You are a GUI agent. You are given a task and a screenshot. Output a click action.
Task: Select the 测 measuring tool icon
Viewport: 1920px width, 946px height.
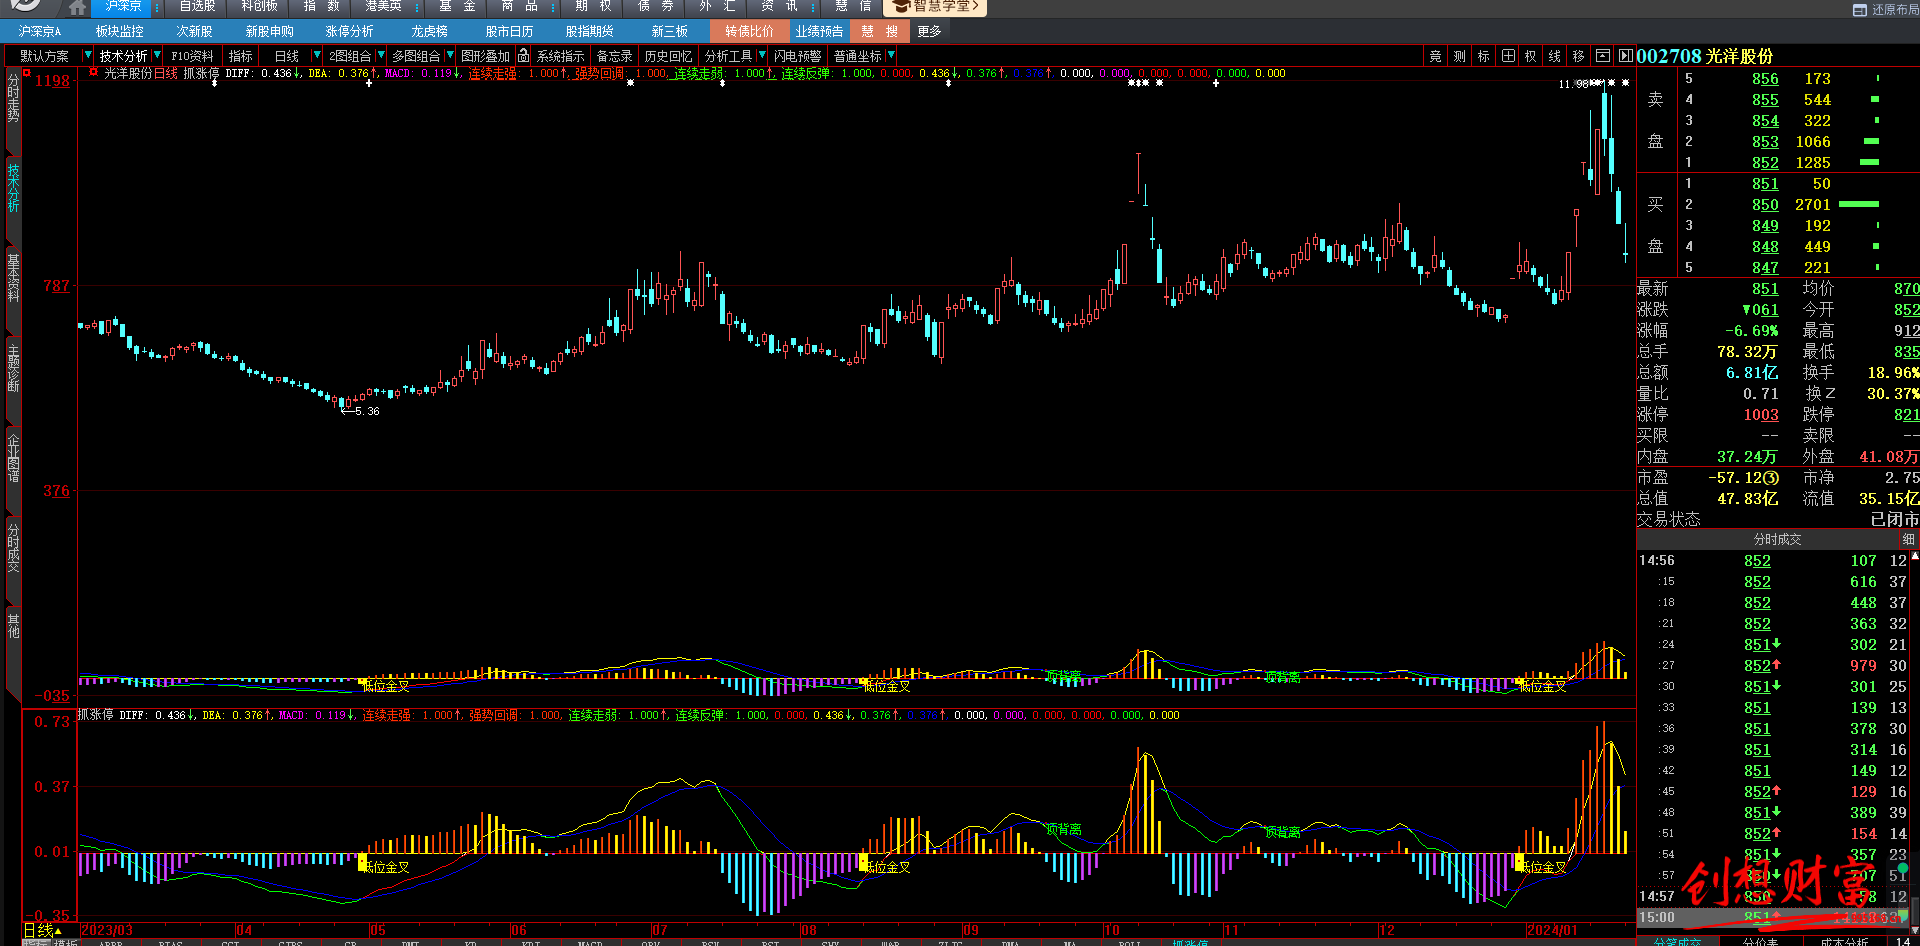[x=1459, y=56]
